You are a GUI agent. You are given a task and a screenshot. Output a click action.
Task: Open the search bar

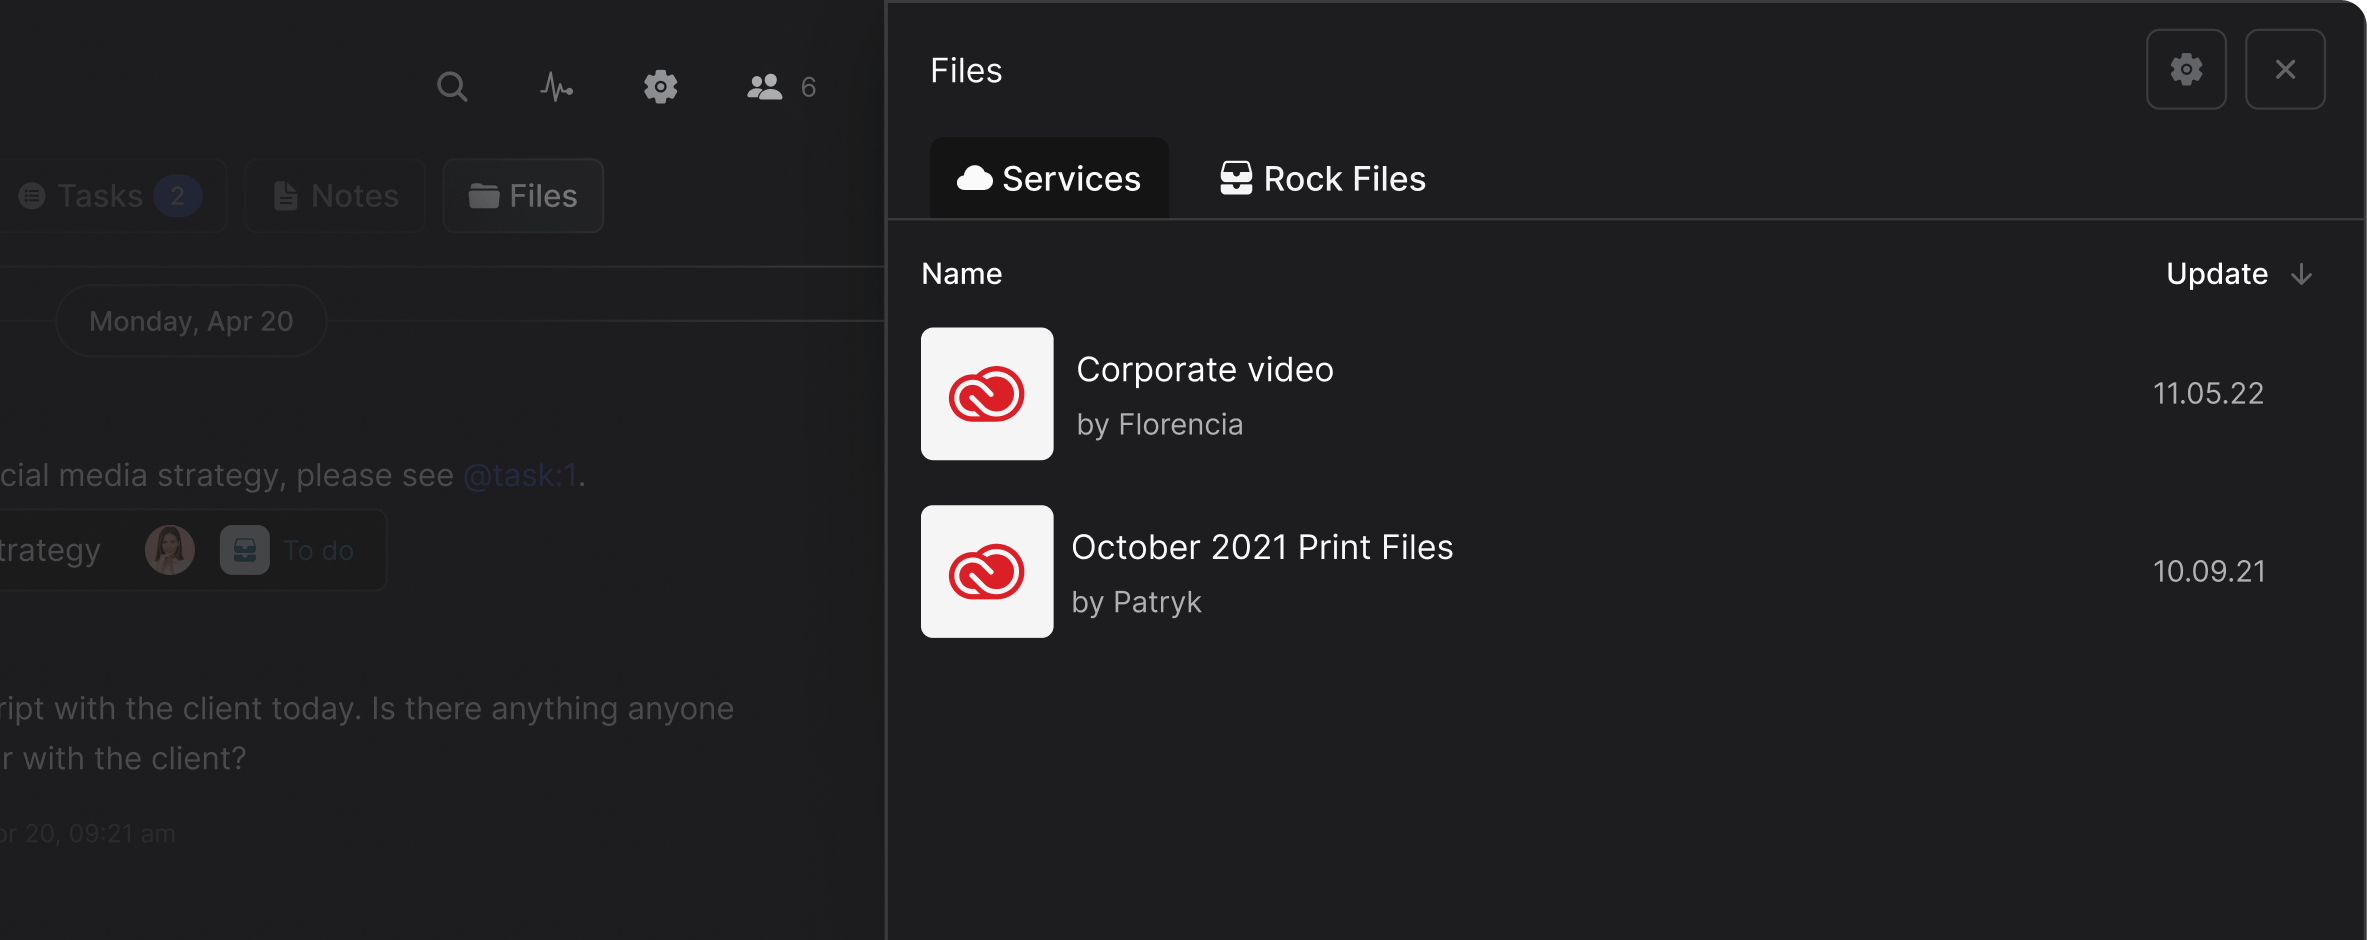pyautogui.click(x=451, y=87)
